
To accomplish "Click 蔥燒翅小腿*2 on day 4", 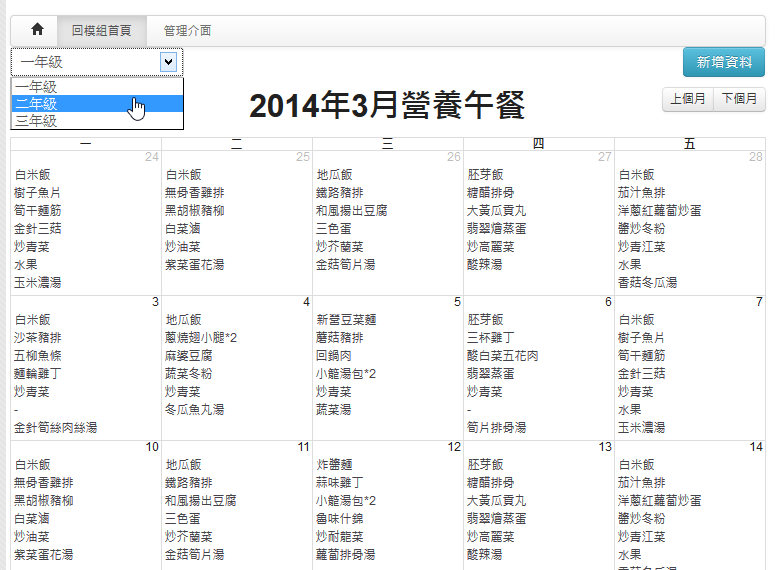I will click(x=201, y=338).
